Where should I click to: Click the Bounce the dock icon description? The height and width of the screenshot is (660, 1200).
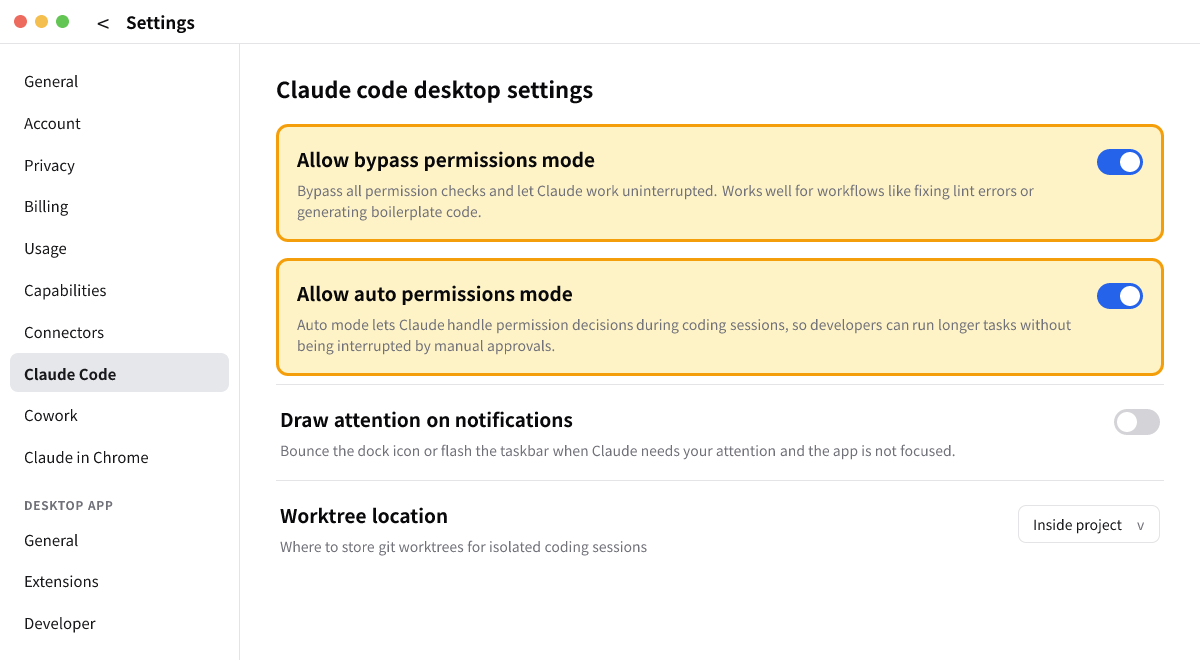click(x=617, y=451)
